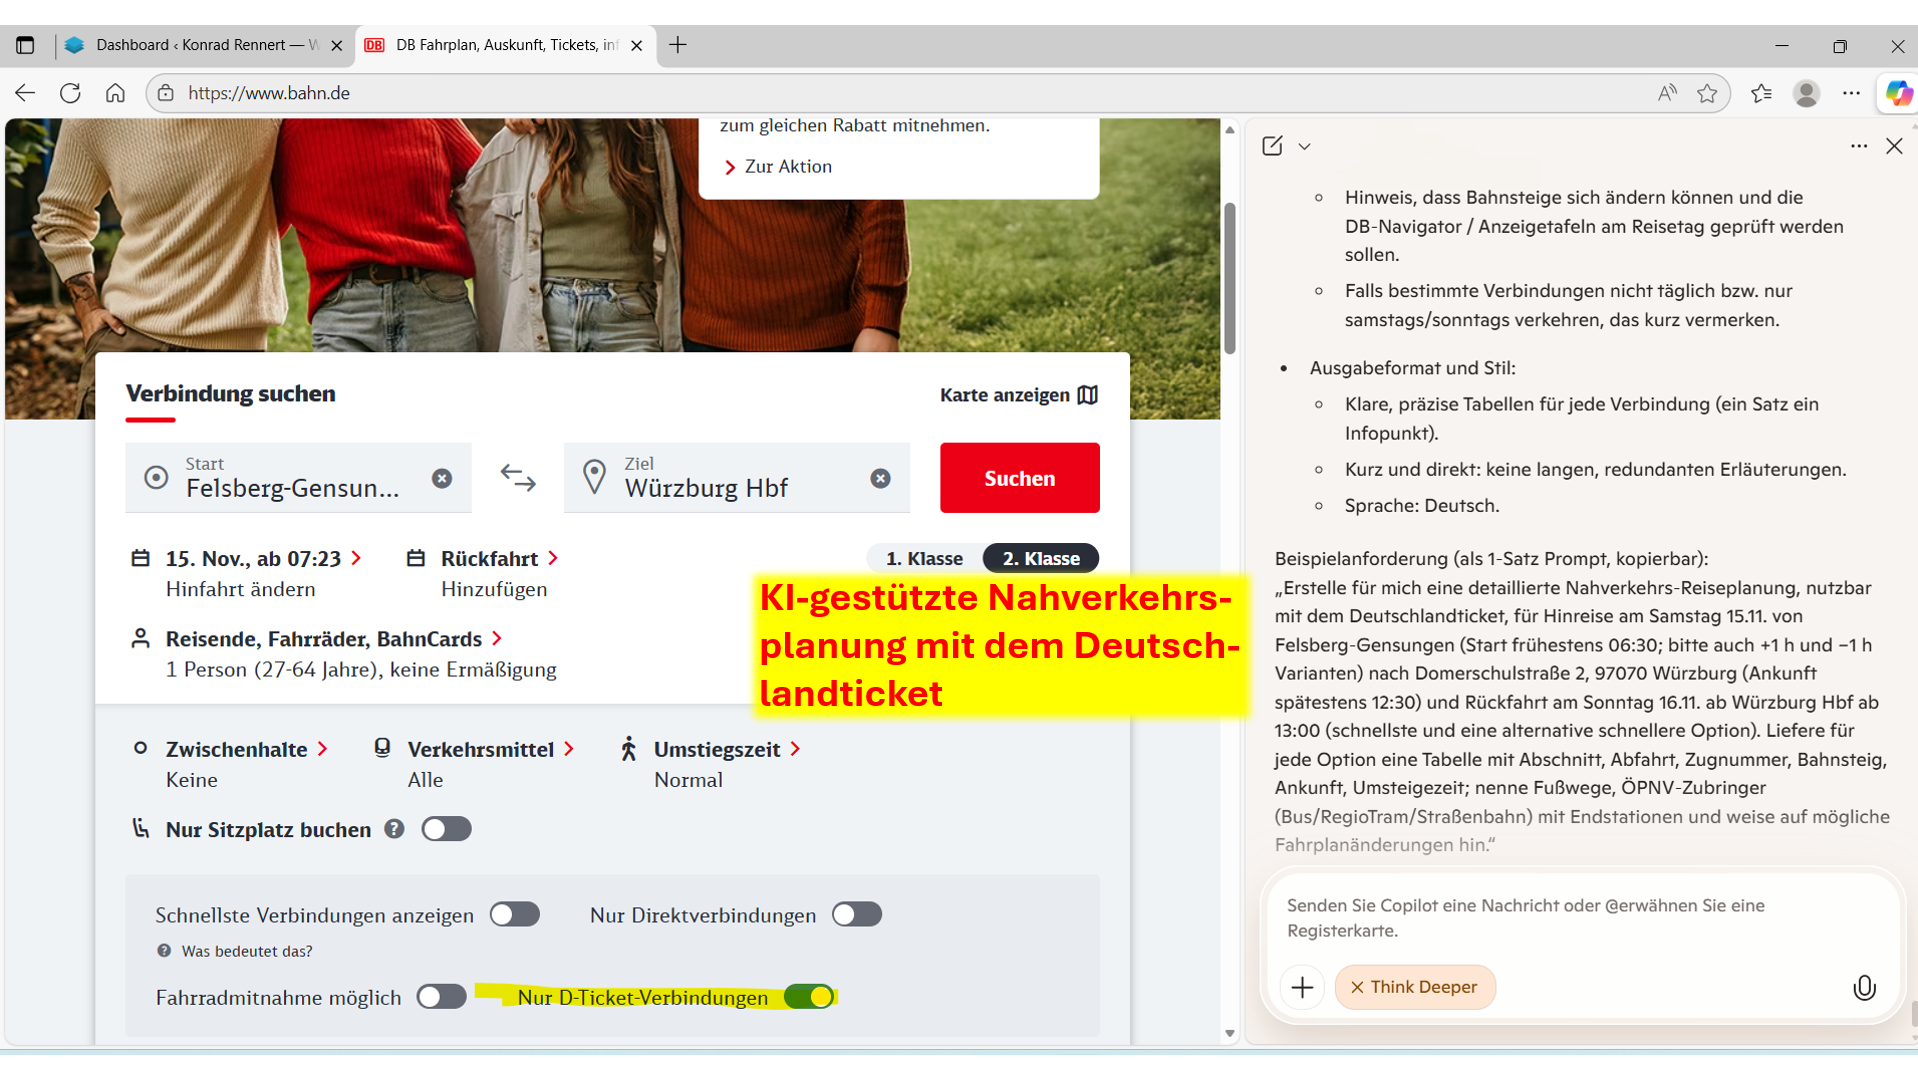Clear the Ziel Würzburg Hbf field
The image size is (1918, 1078).
coord(880,478)
